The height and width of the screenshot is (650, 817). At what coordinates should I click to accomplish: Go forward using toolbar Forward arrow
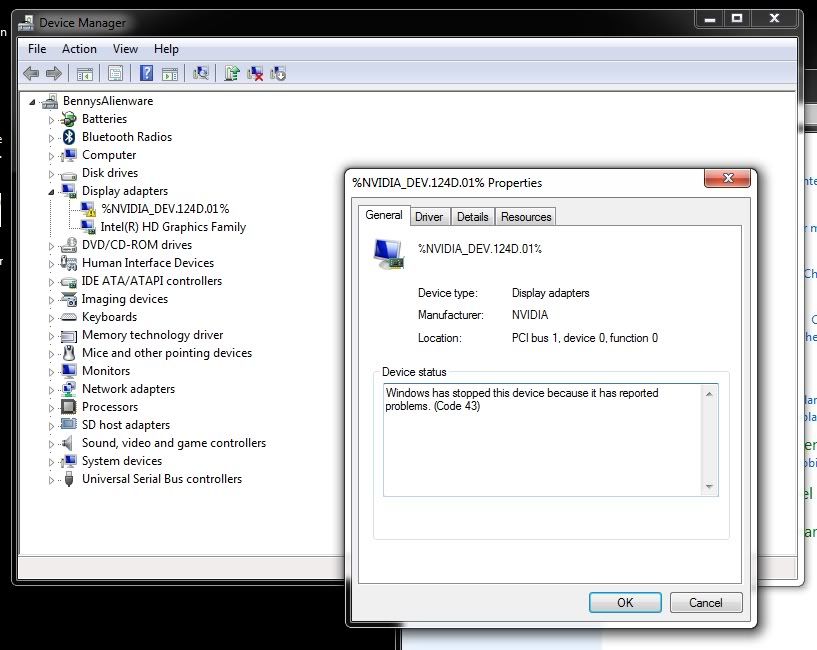(x=54, y=73)
